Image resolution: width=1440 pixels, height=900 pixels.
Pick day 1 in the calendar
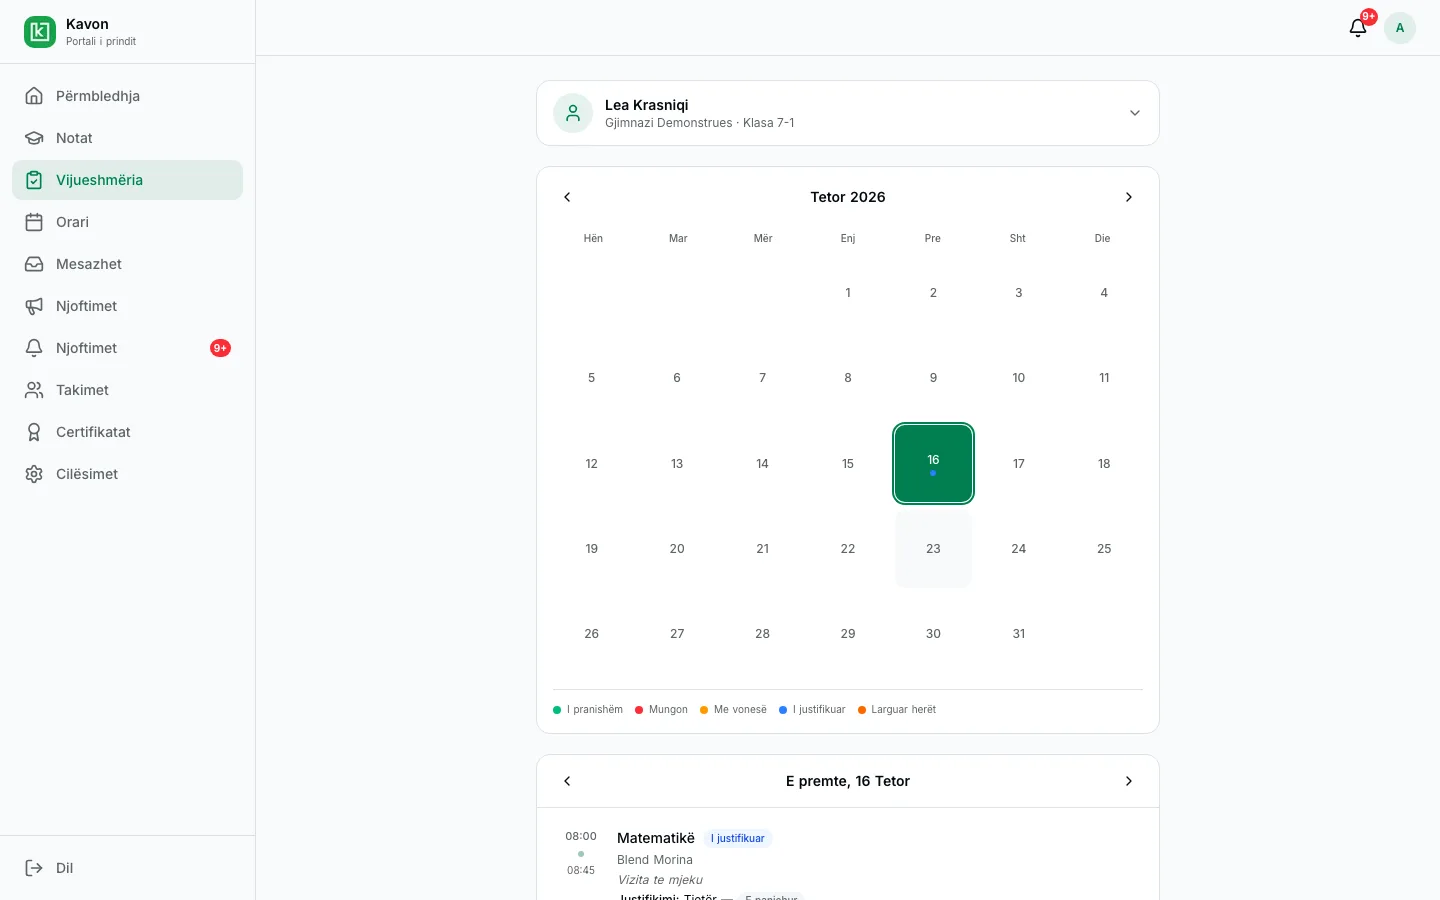coord(848,293)
